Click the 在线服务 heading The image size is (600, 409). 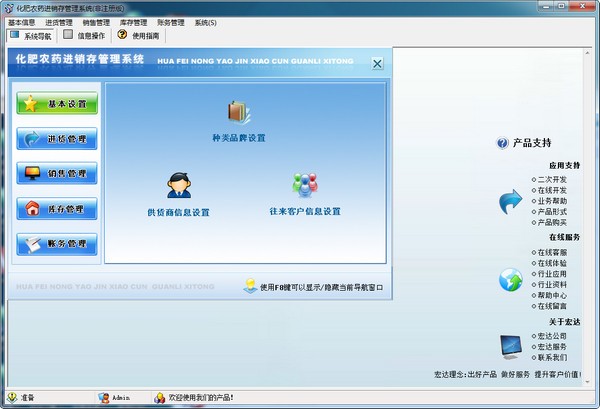click(x=565, y=237)
